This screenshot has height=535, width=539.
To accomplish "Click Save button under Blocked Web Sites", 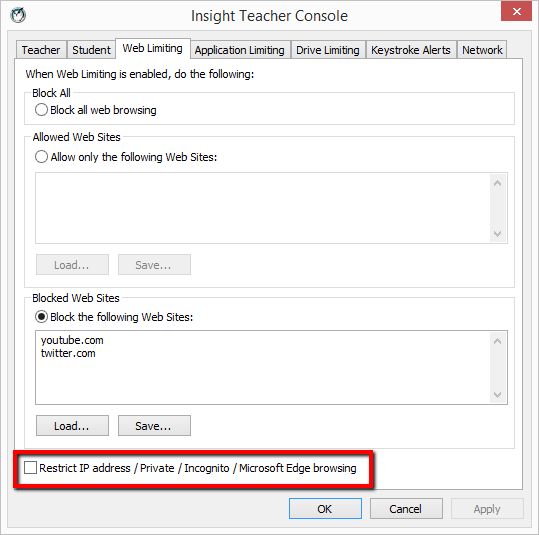I will tap(154, 426).
